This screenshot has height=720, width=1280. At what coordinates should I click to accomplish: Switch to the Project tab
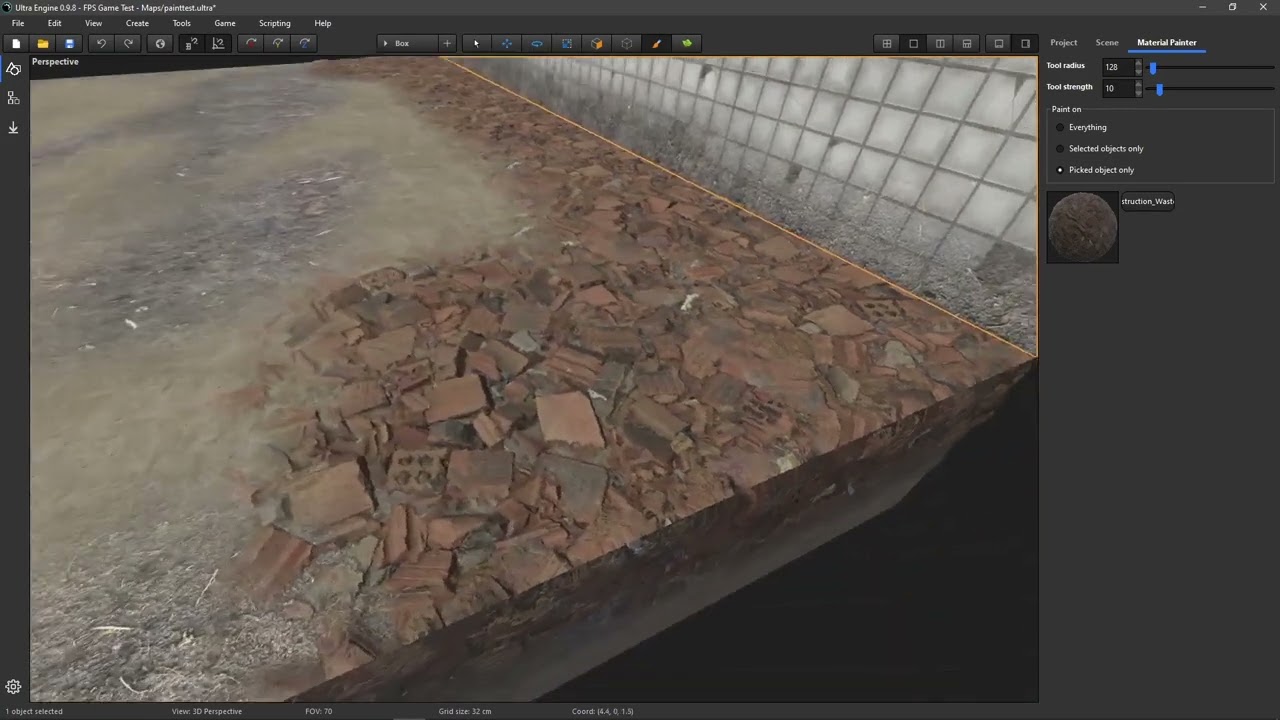pos(1063,42)
